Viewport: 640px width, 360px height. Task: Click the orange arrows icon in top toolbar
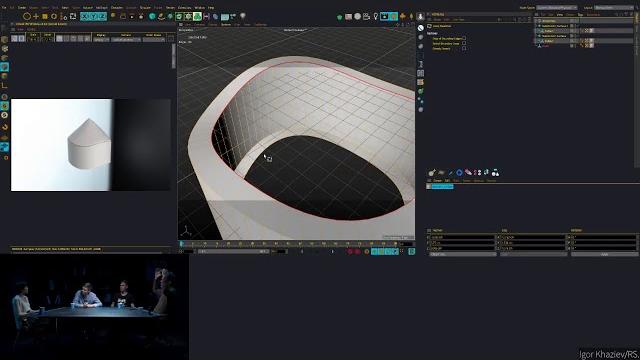pos(402,16)
